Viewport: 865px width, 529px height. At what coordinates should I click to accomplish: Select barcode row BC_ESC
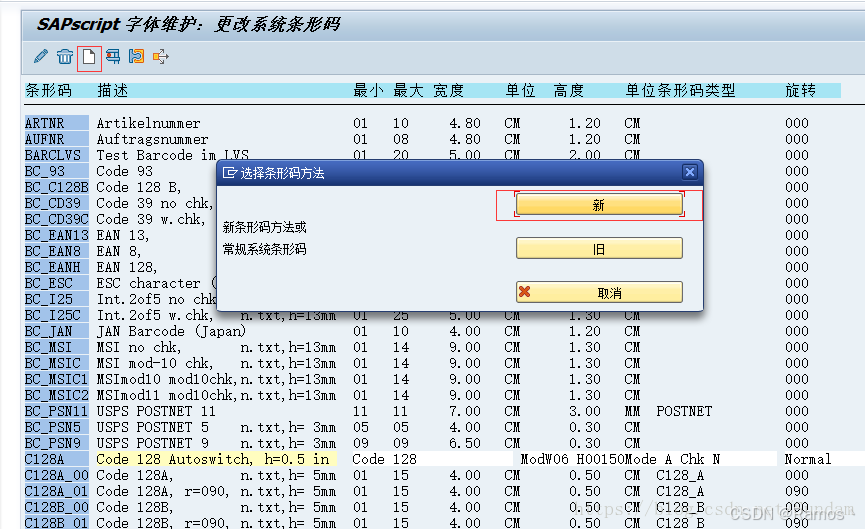pyautogui.click(x=56, y=282)
